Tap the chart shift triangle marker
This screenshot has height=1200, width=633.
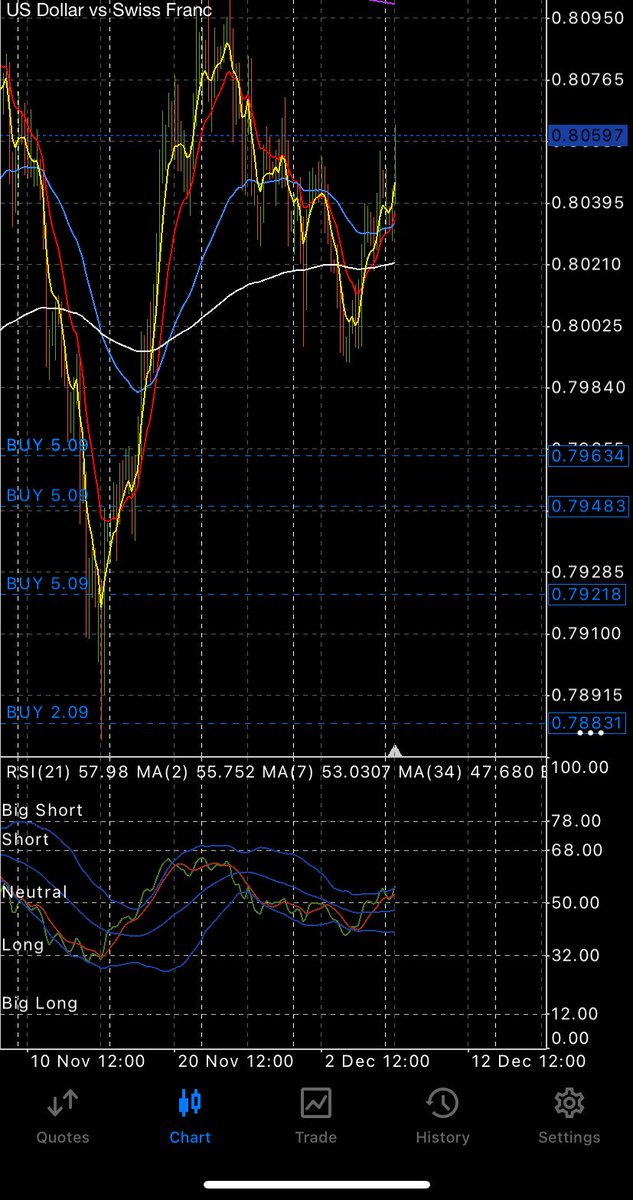pyautogui.click(x=395, y=751)
